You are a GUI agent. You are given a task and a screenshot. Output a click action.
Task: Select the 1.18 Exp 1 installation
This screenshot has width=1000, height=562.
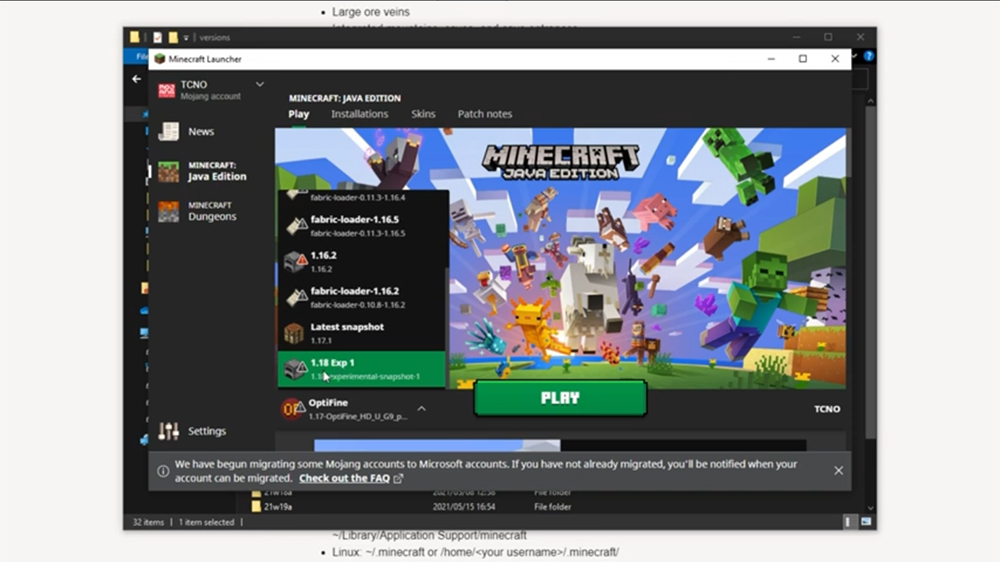[362, 369]
